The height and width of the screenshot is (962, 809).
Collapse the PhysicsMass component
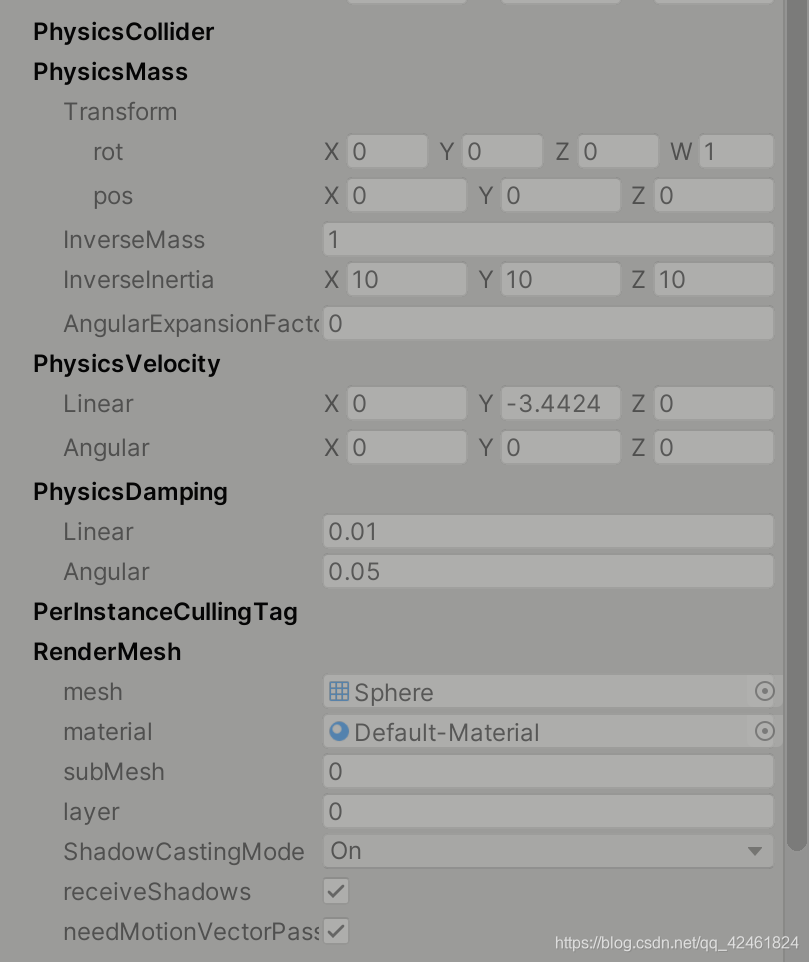[110, 71]
